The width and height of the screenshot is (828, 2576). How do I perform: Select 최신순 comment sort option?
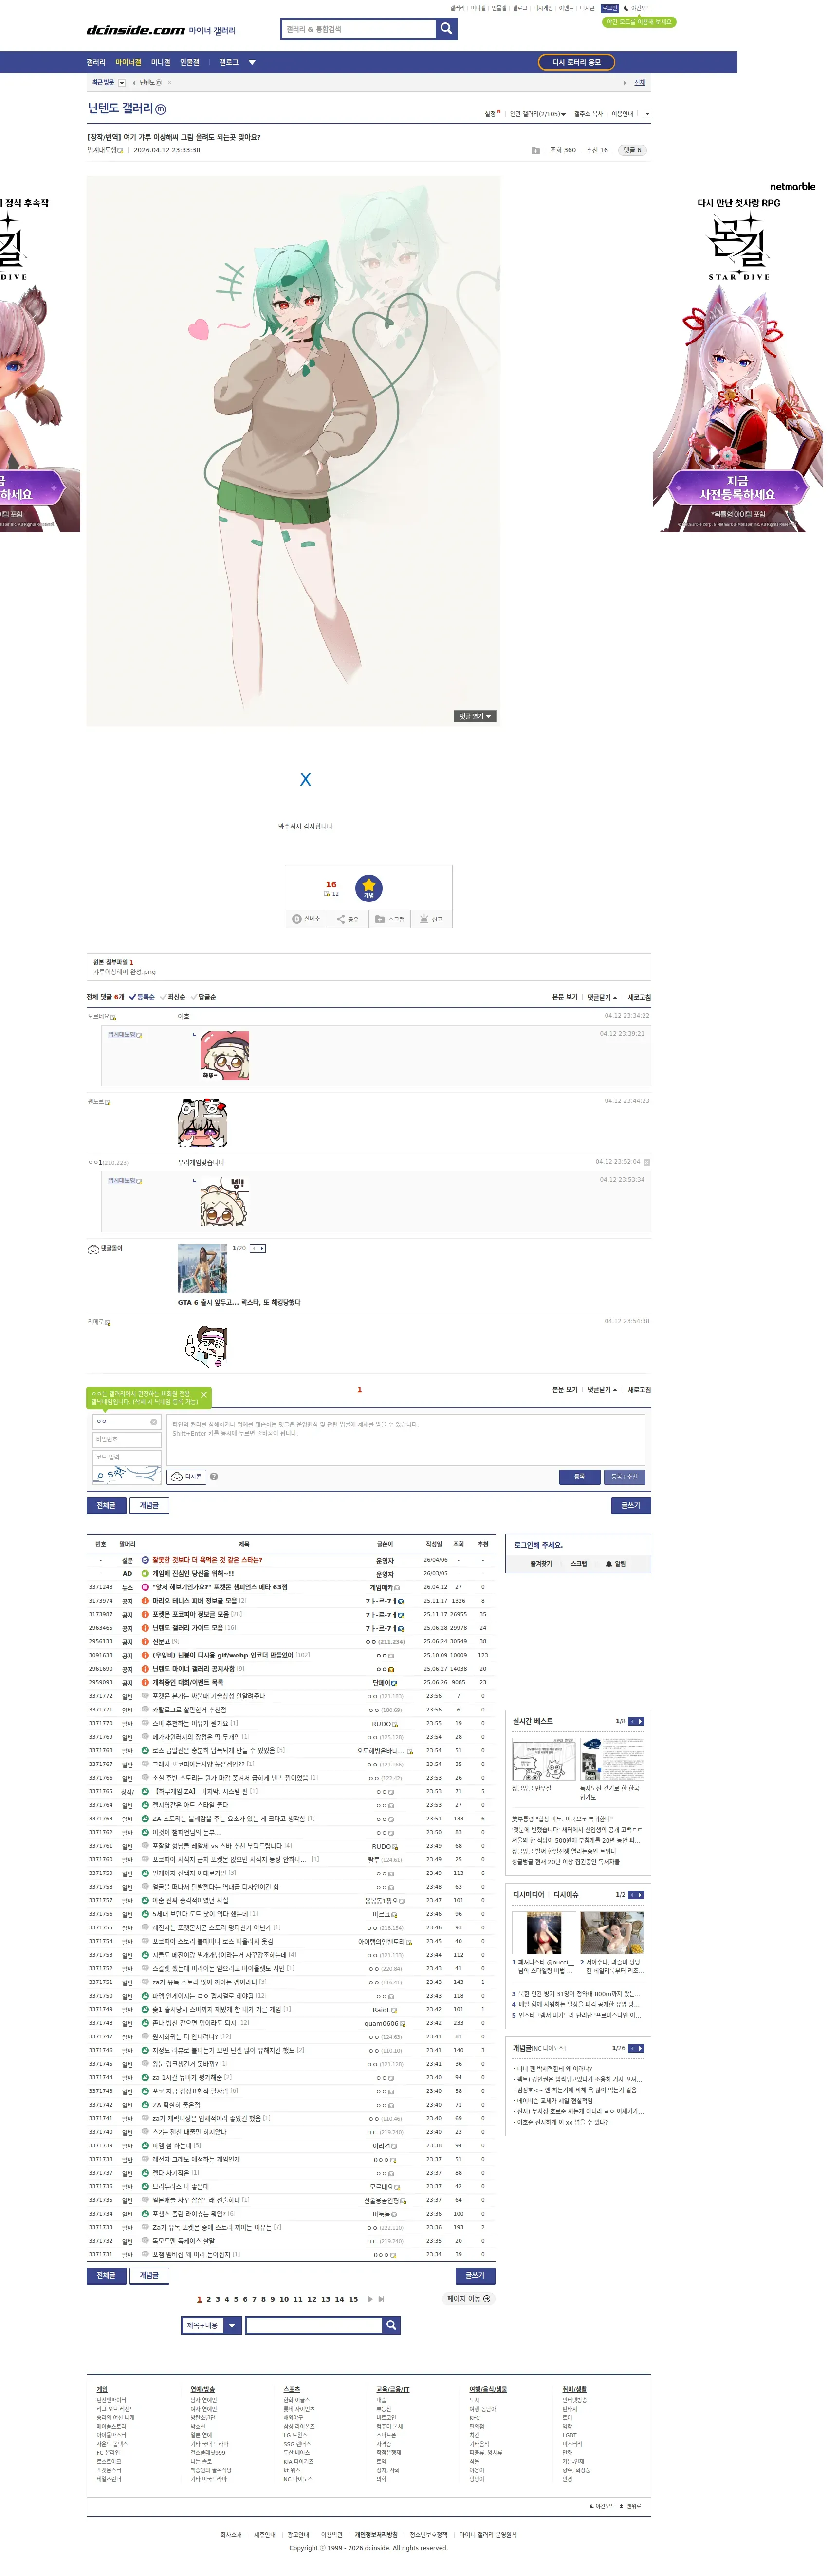(x=174, y=997)
